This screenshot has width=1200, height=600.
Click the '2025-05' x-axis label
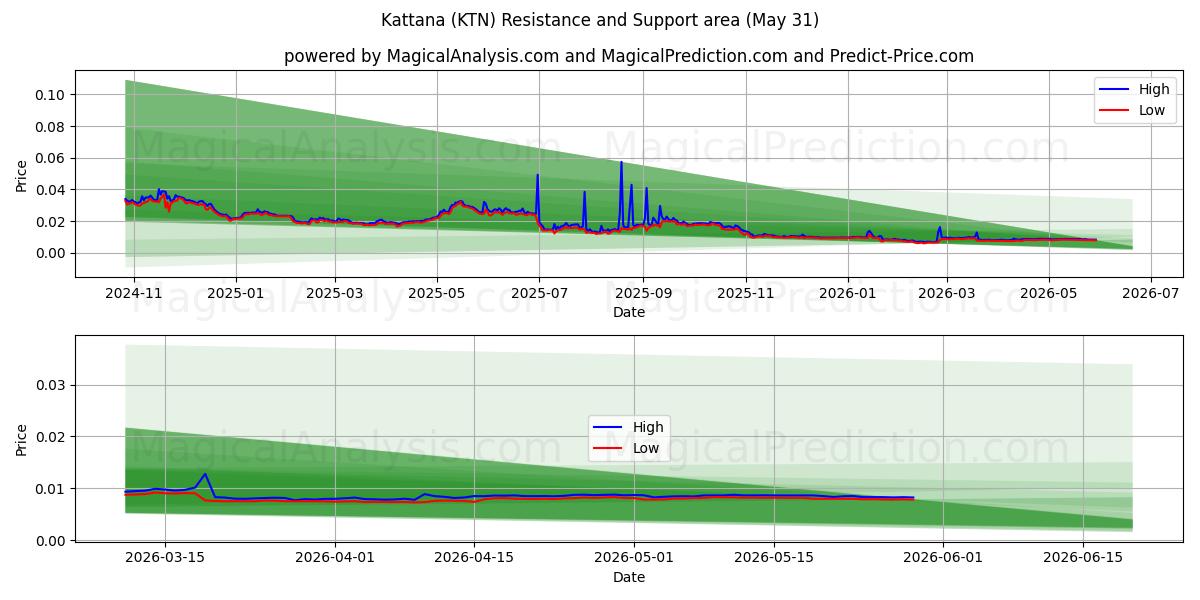[437, 293]
